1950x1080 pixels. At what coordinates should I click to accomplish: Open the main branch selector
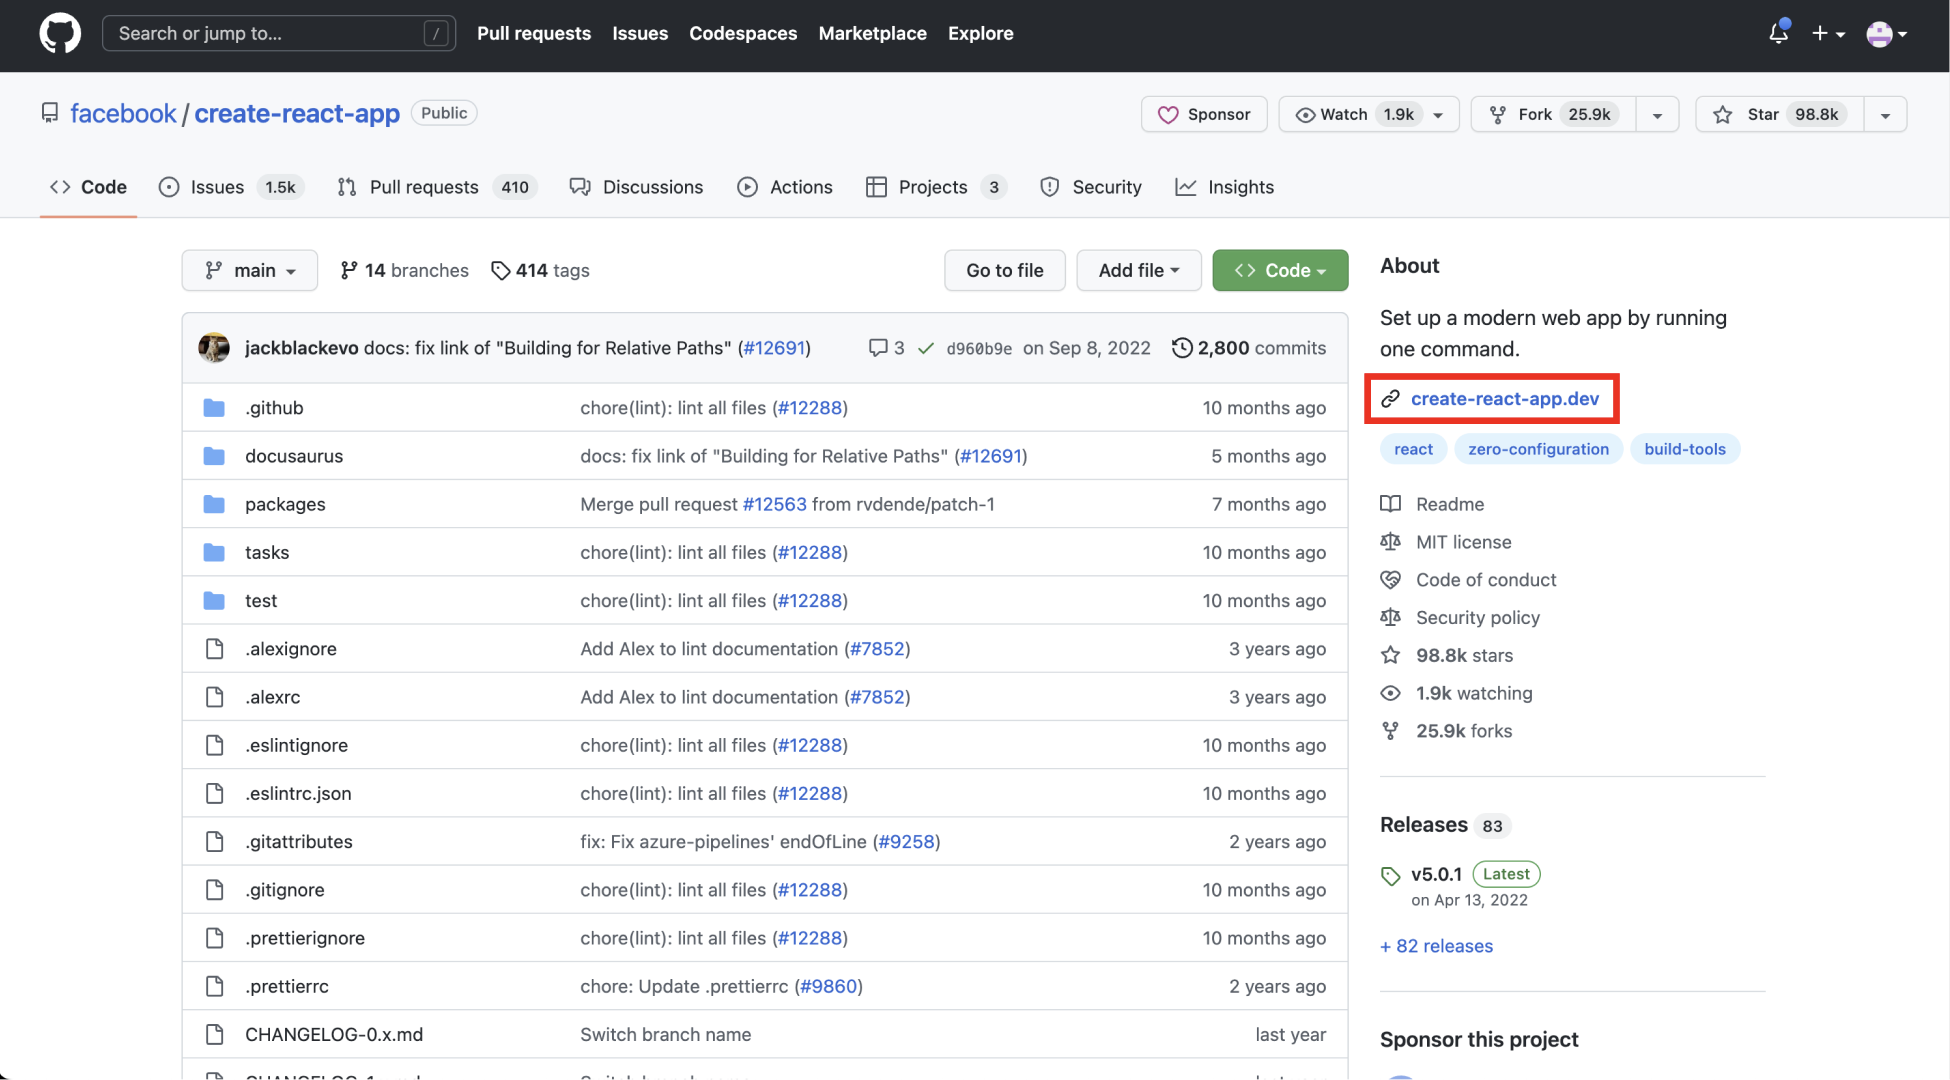[250, 270]
